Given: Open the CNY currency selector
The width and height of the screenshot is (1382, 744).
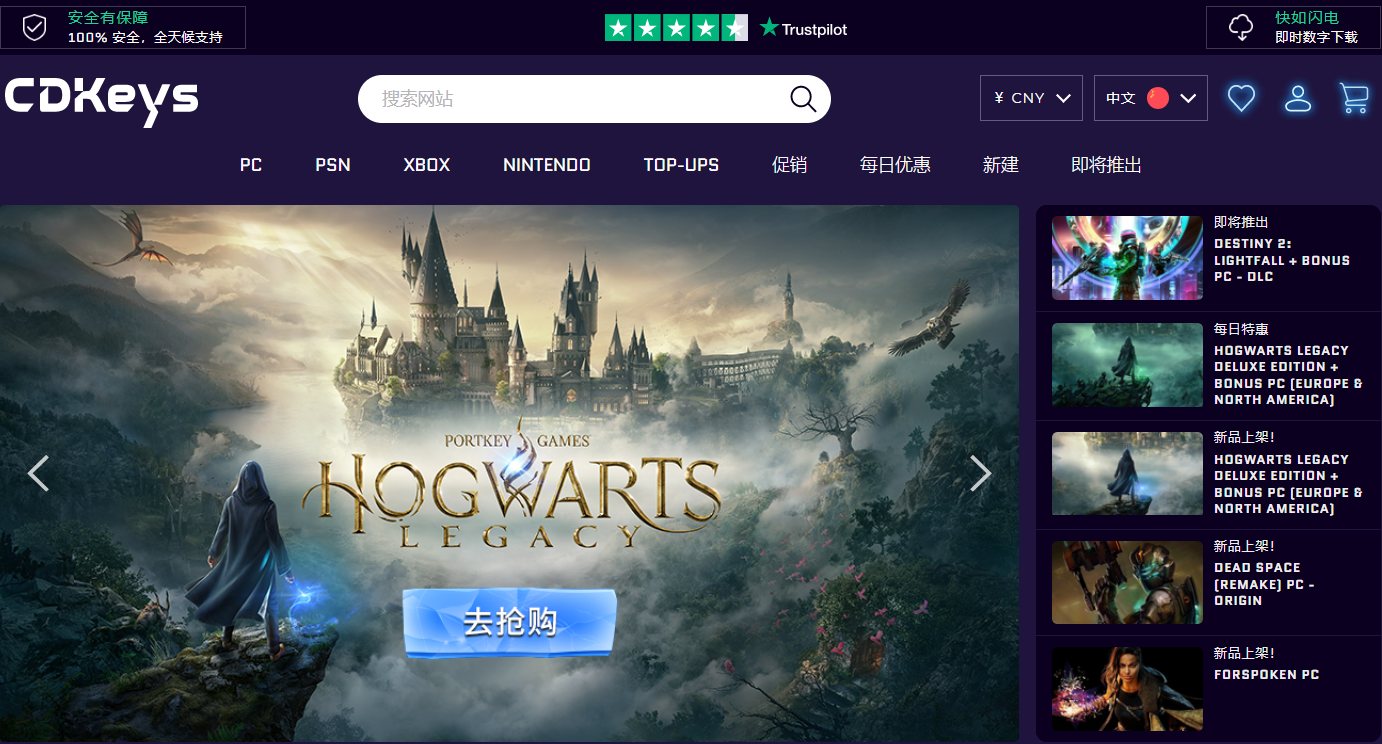Looking at the screenshot, I should click(x=1031, y=98).
